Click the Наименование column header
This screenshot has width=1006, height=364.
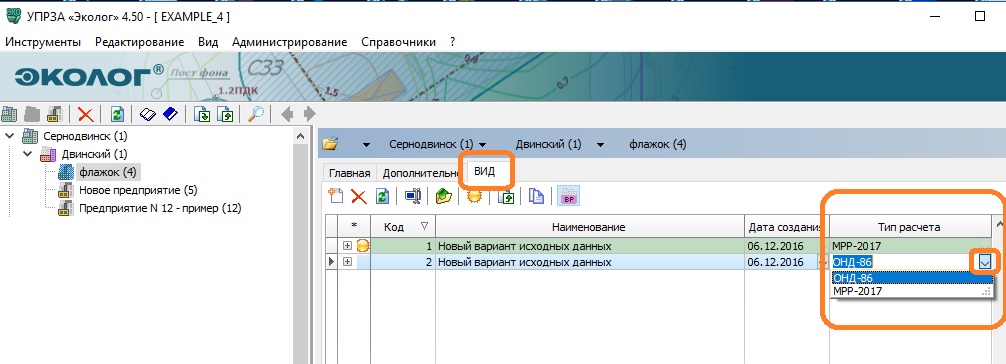point(590,227)
